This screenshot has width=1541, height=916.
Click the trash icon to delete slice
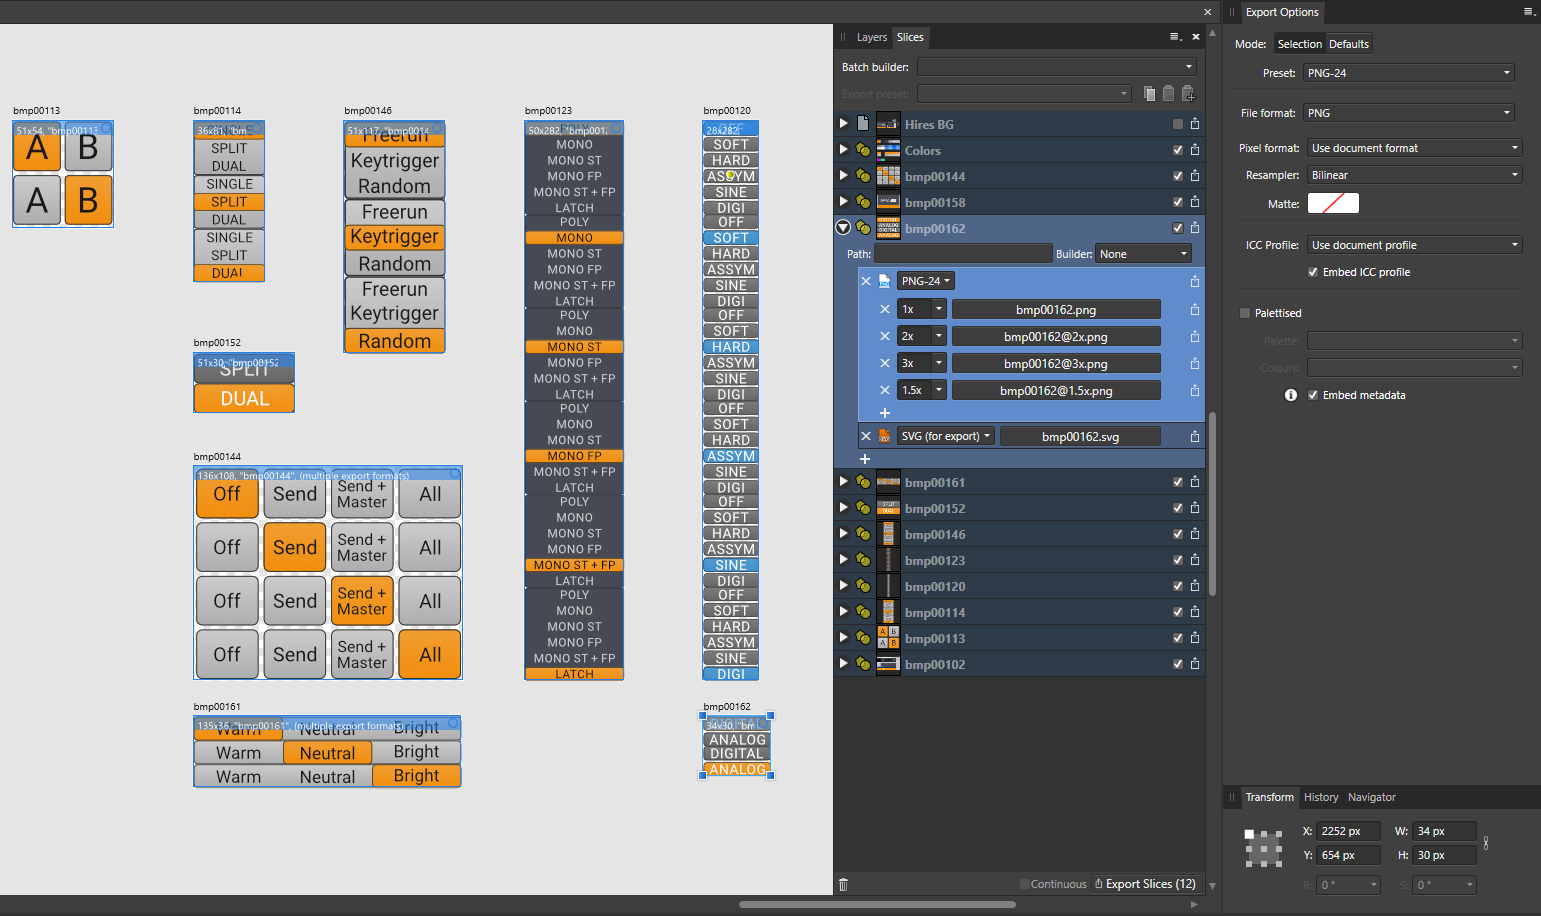coord(843,884)
